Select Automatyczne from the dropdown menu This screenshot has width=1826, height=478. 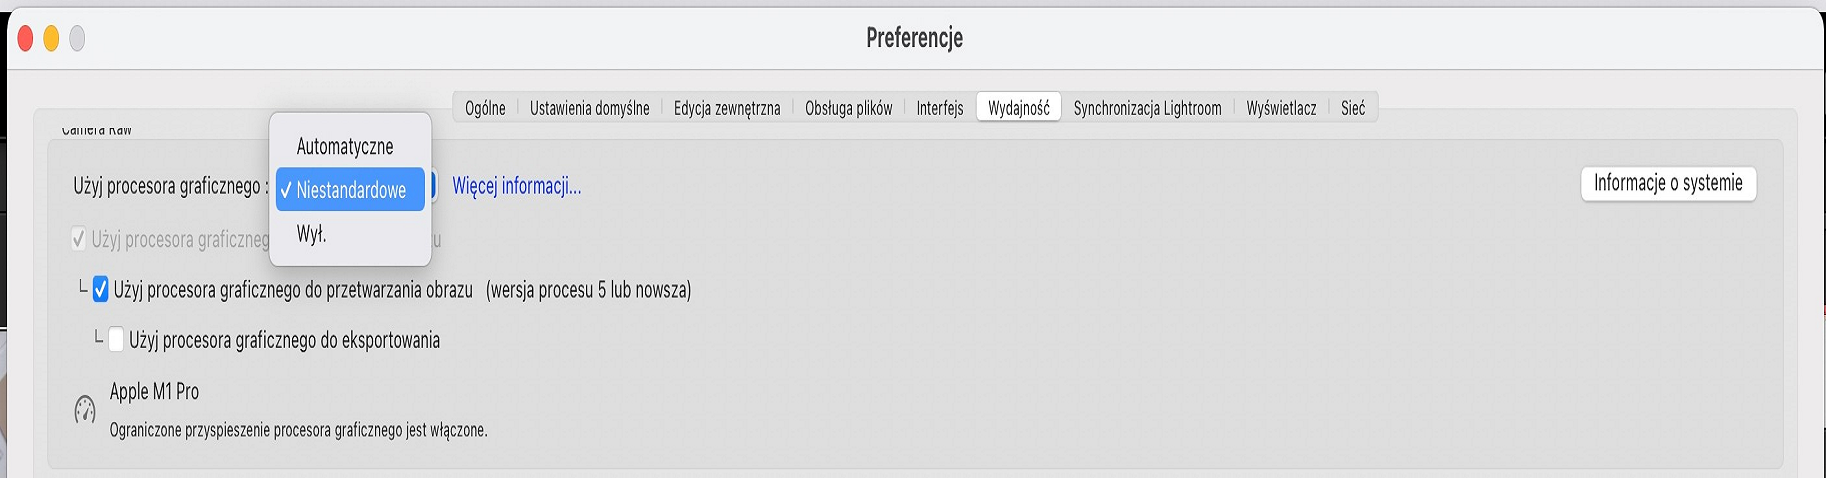[345, 146]
